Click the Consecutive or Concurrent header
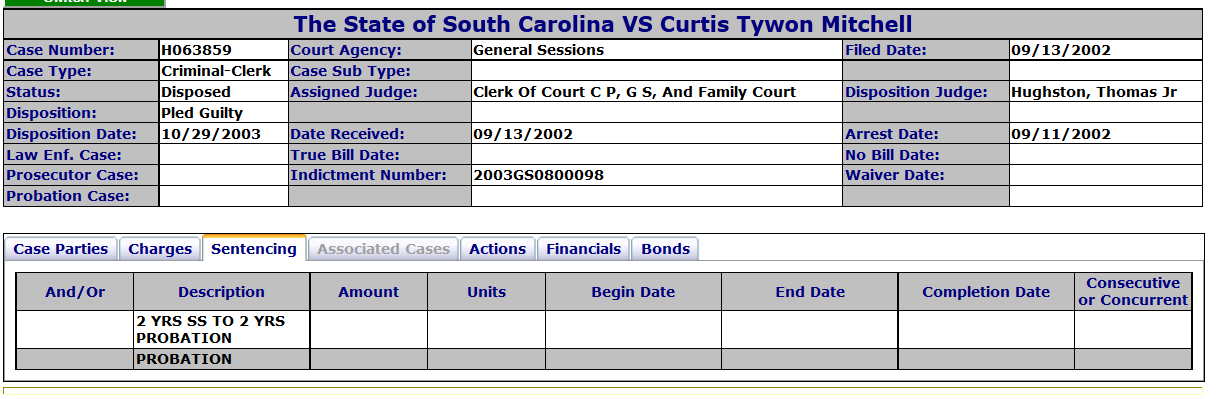The height and width of the screenshot is (399, 1216). pos(1133,292)
